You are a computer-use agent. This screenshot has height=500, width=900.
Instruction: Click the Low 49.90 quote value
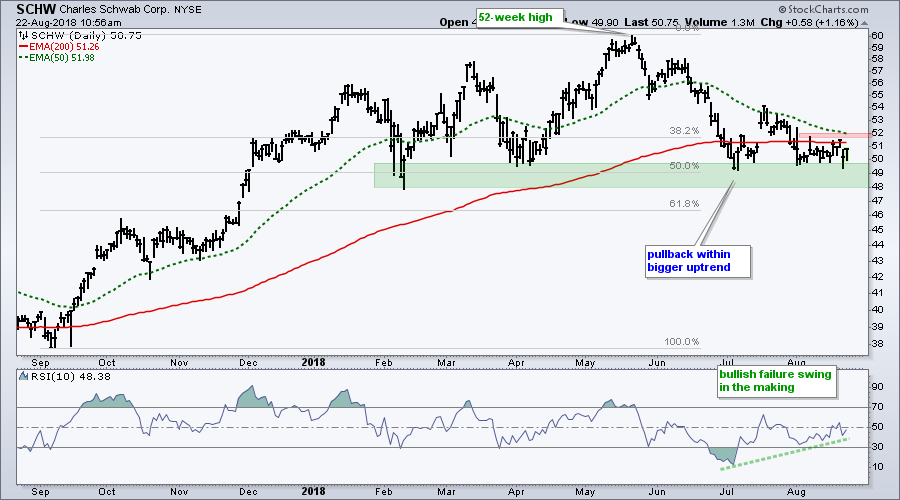coord(592,22)
